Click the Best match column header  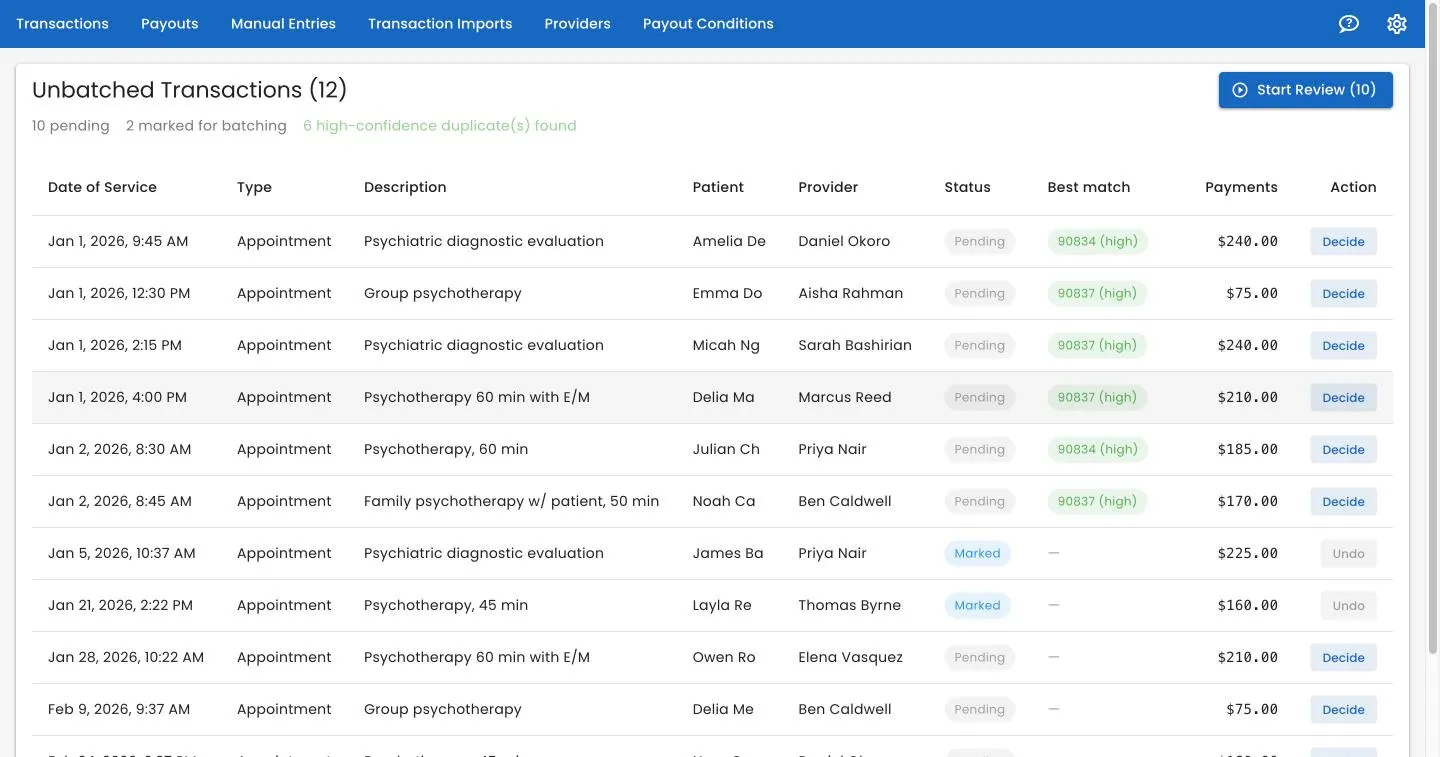tap(1089, 187)
